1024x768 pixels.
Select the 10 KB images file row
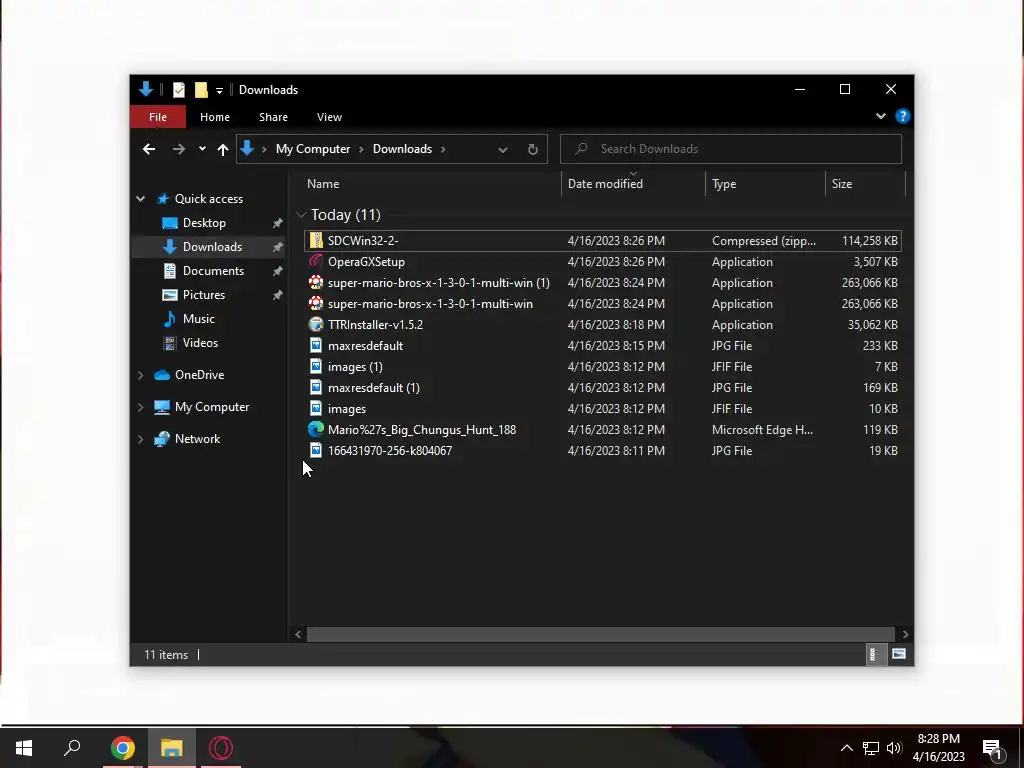click(x=602, y=408)
